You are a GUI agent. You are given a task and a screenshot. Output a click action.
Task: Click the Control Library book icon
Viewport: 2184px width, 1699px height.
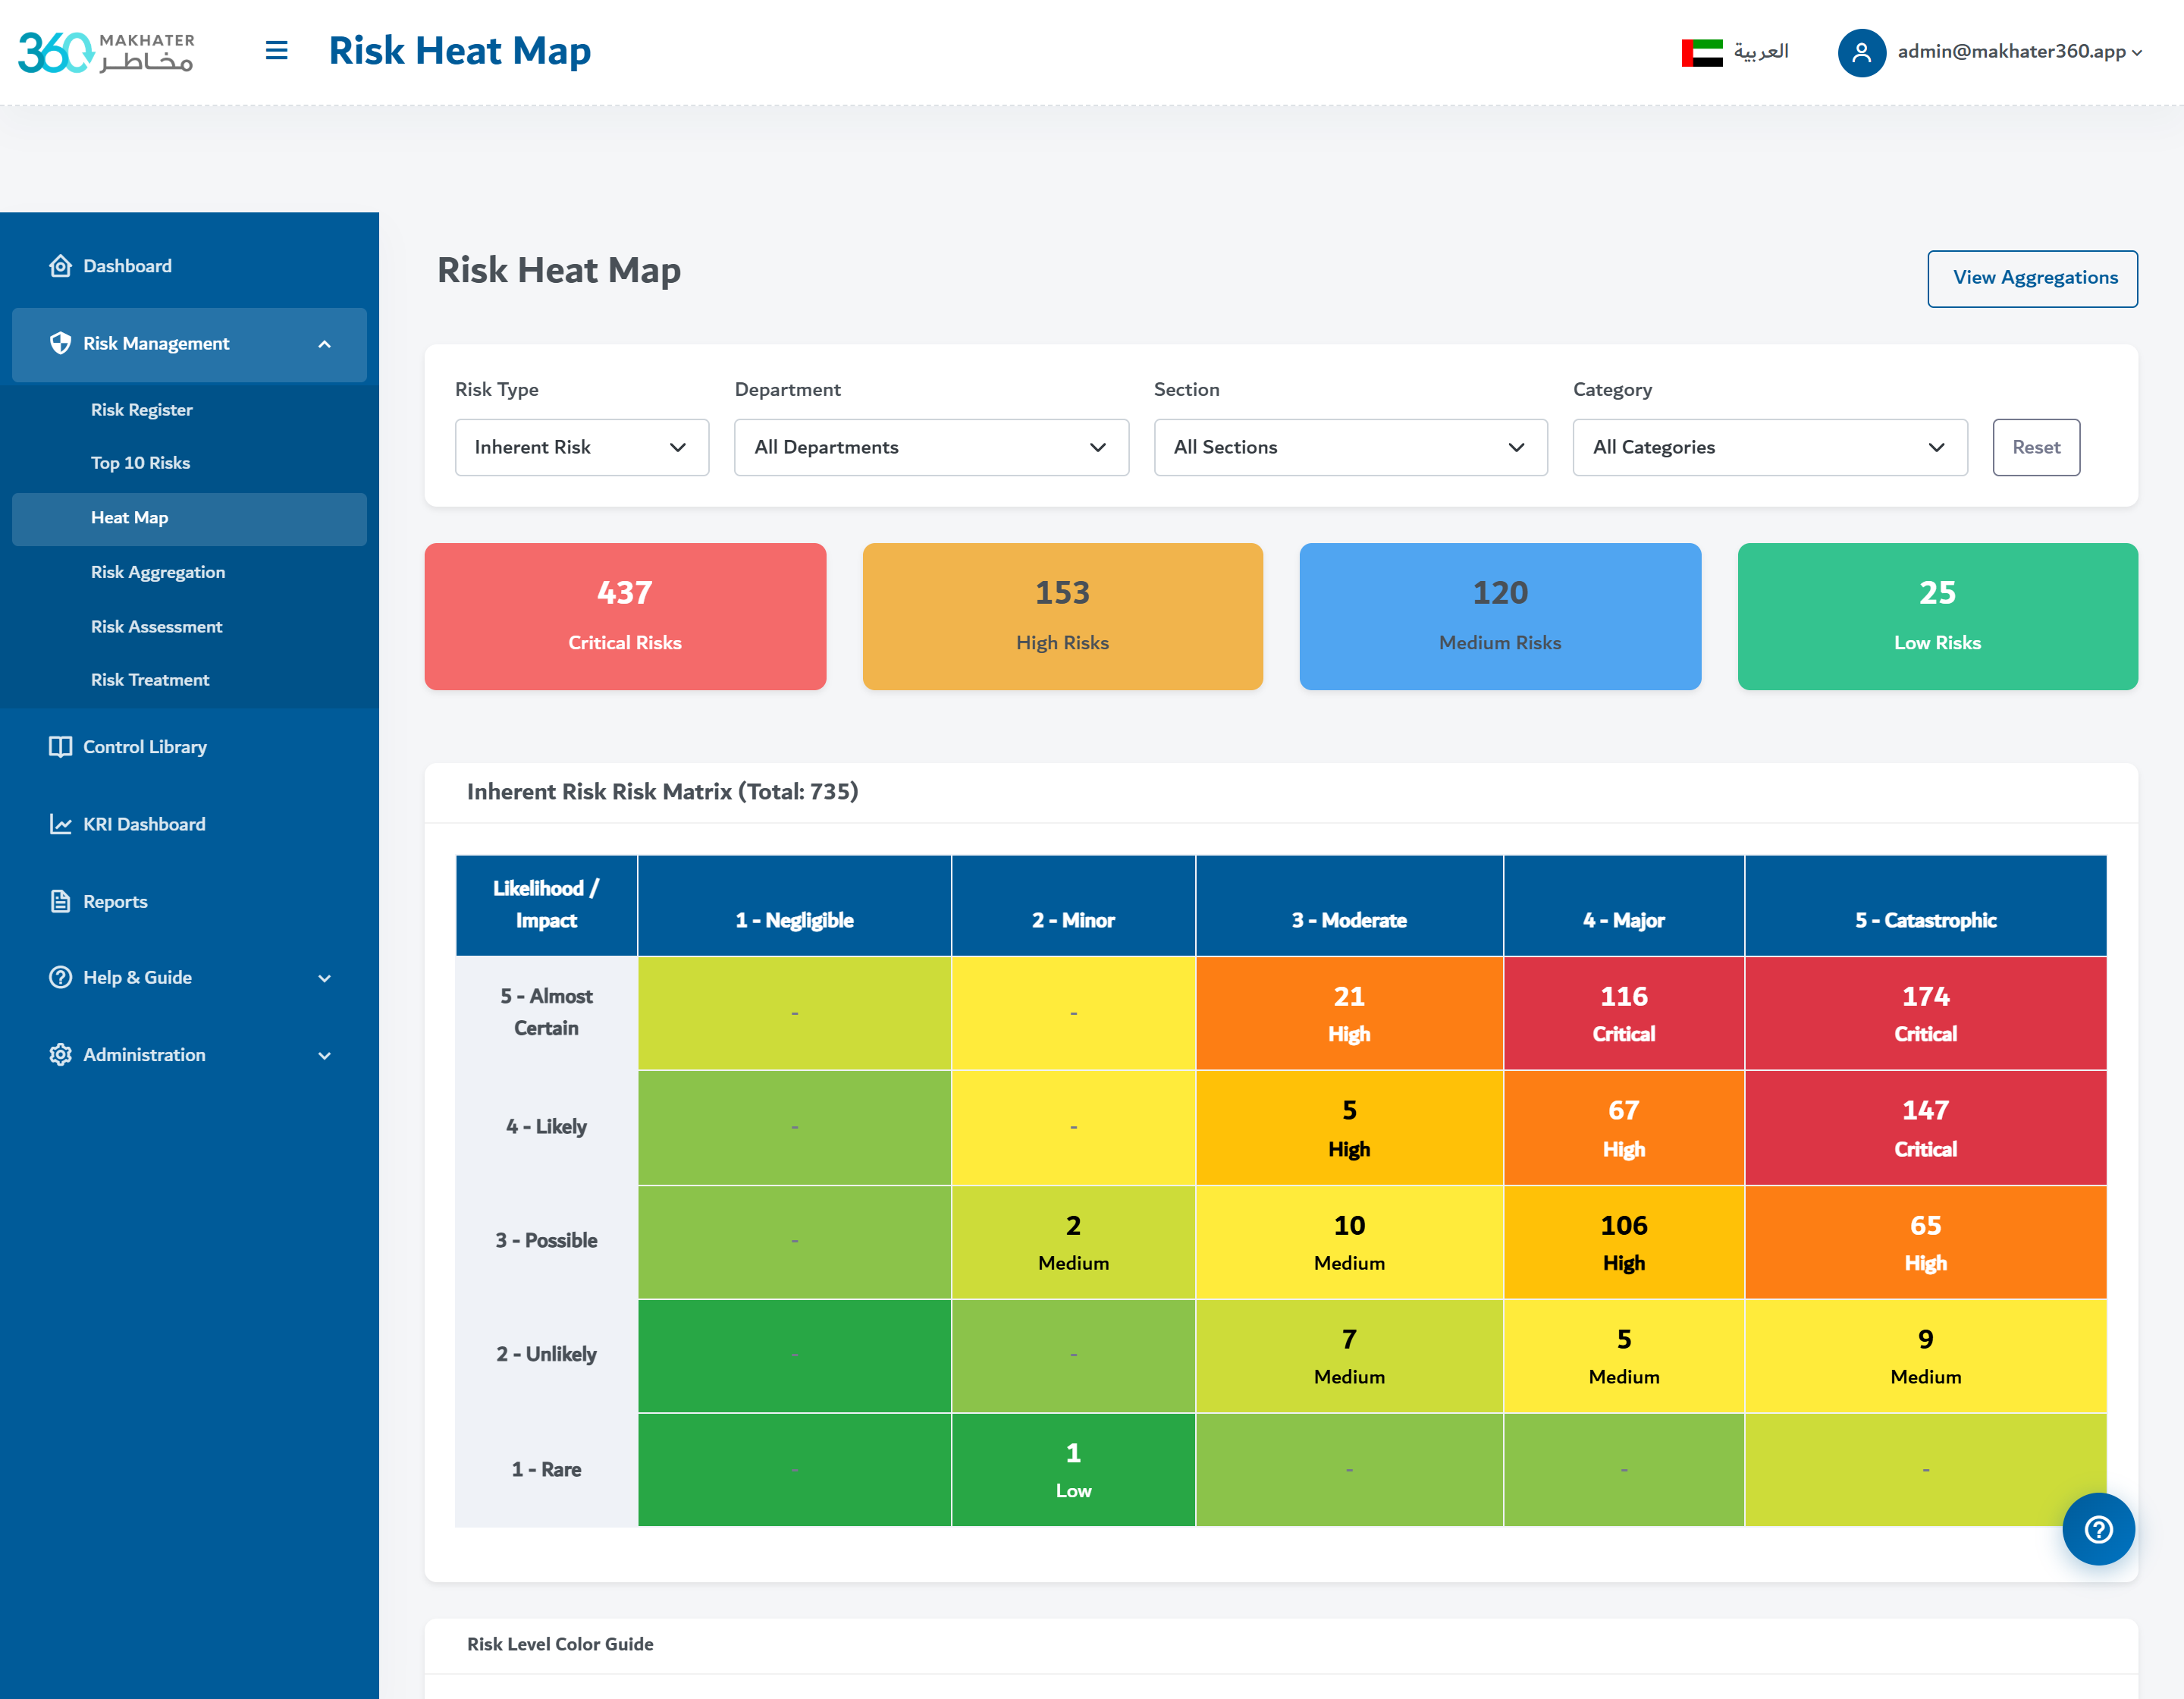(60, 747)
